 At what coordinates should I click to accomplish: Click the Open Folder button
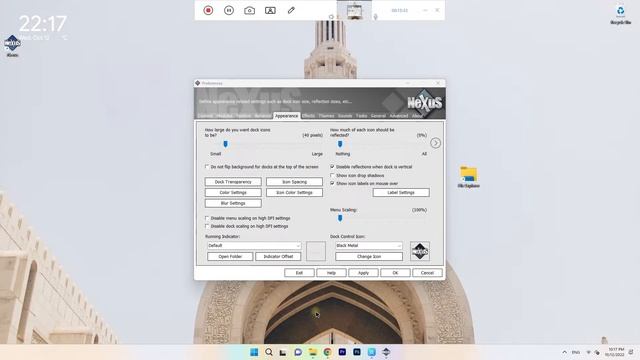pos(230,256)
